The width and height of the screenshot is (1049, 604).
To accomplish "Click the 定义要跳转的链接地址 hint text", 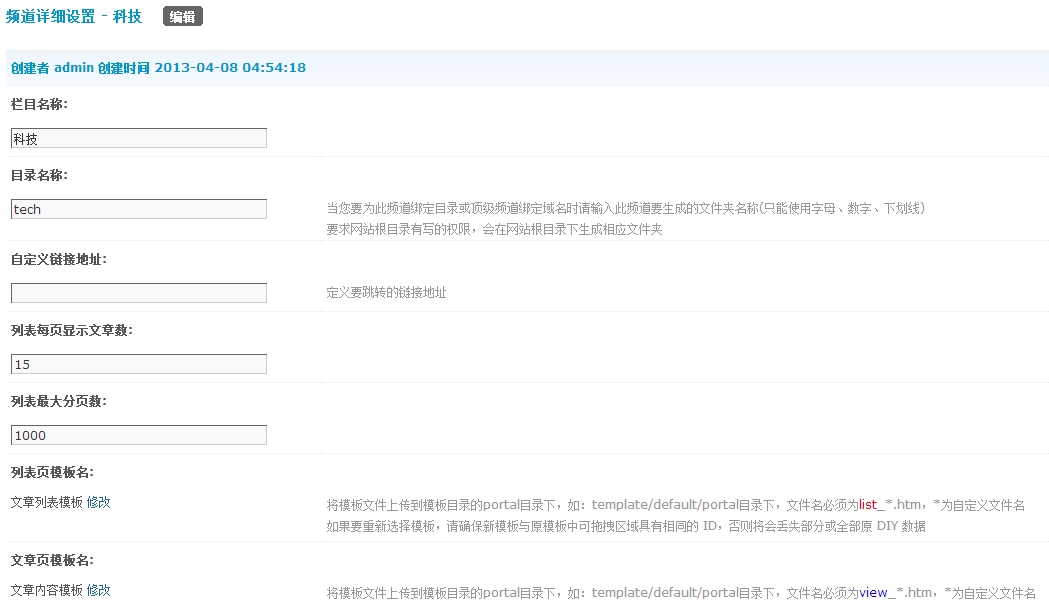I will [x=386, y=293].
